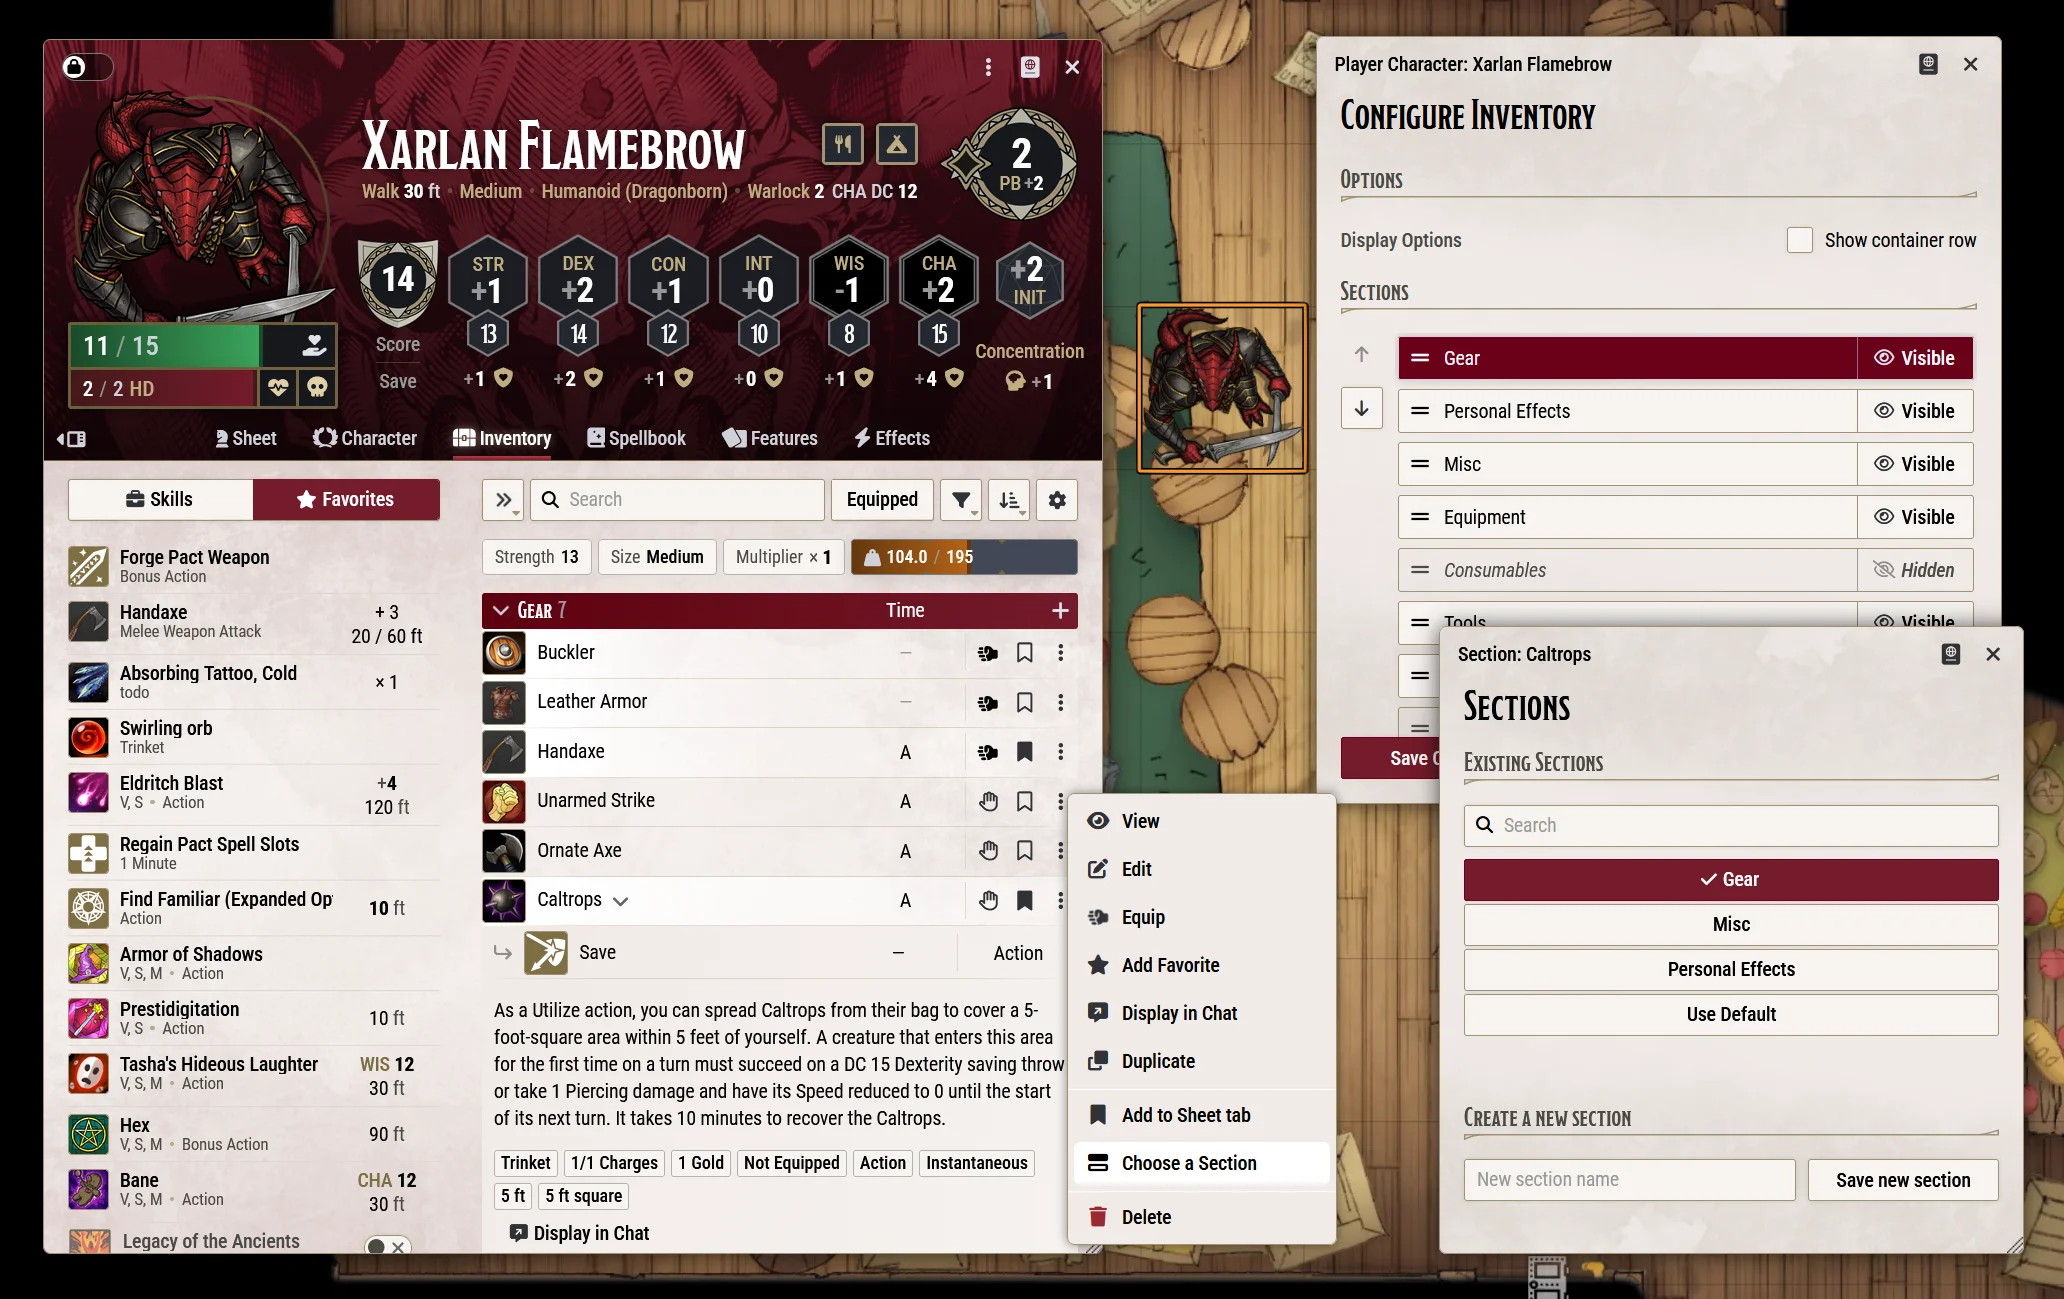
Task: Open inventory configuration gear
Action: click(1057, 499)
